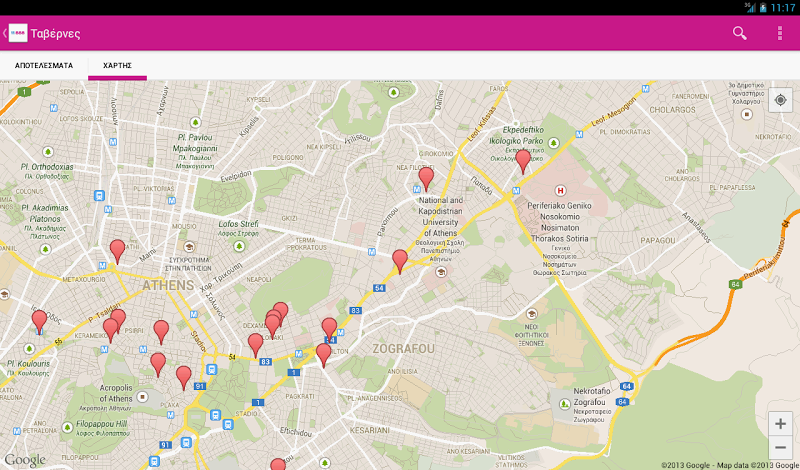Image resolution: width=800 pixels, height=470 pixels.
Task: Tap the university marker below Kapodistrian University
Action: (x=441, y=272)
